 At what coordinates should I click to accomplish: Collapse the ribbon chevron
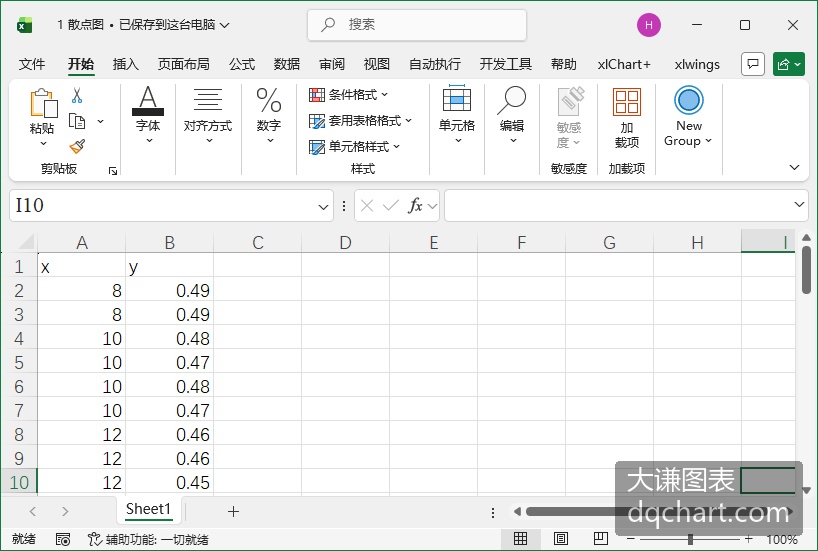(x=794, y=167)
